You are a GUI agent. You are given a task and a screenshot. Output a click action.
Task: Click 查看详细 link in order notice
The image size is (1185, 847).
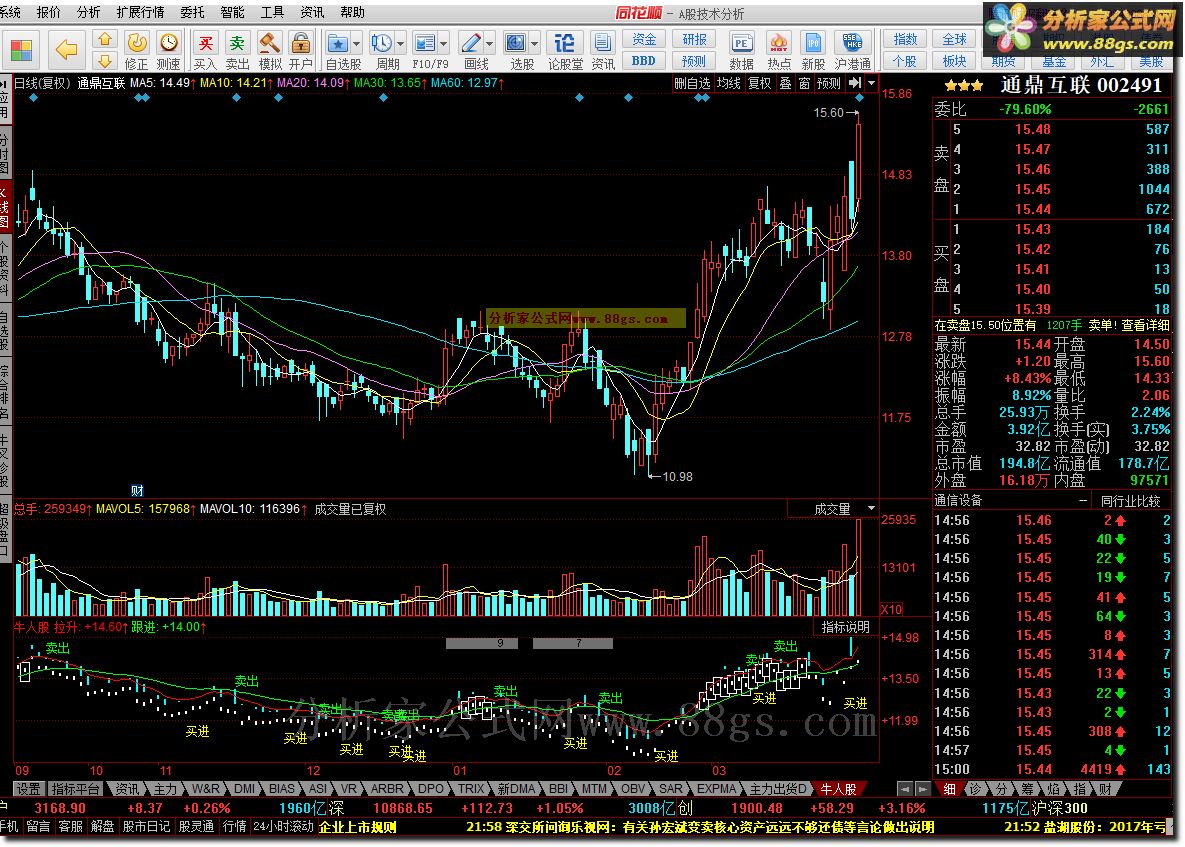coord(1145,325)
